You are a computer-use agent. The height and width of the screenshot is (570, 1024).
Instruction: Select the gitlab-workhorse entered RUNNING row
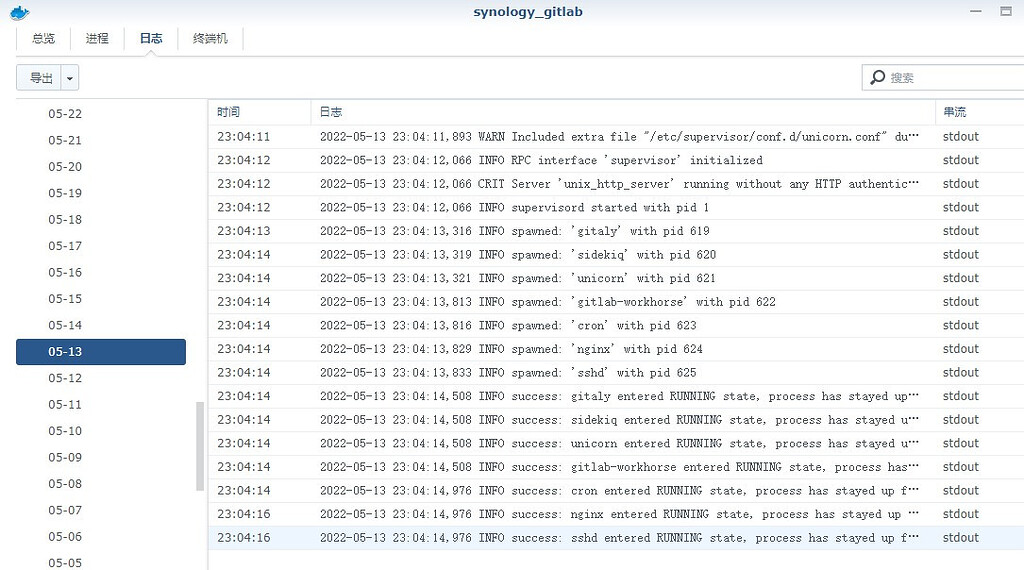[616, 467]
